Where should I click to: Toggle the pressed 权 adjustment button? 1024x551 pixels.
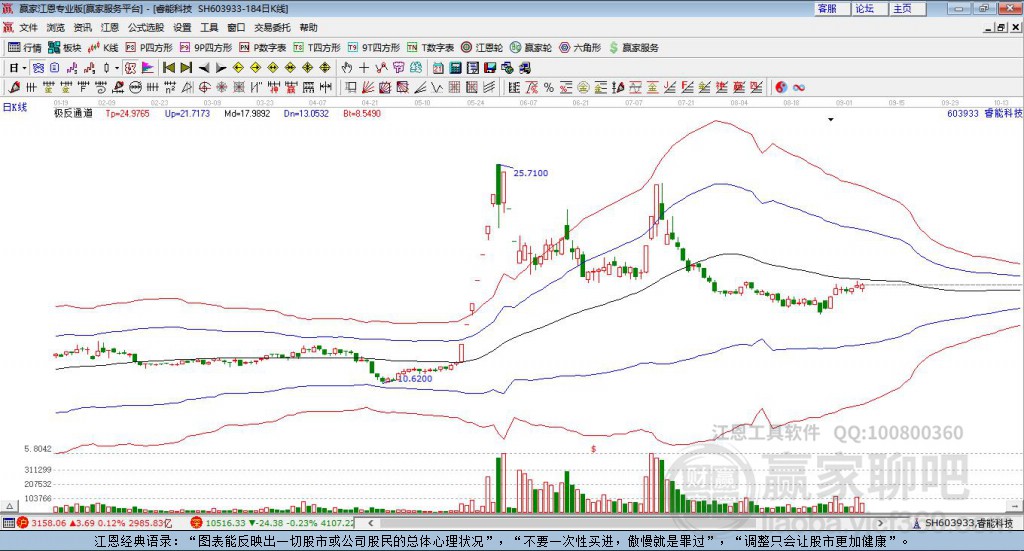coord(130,68)
